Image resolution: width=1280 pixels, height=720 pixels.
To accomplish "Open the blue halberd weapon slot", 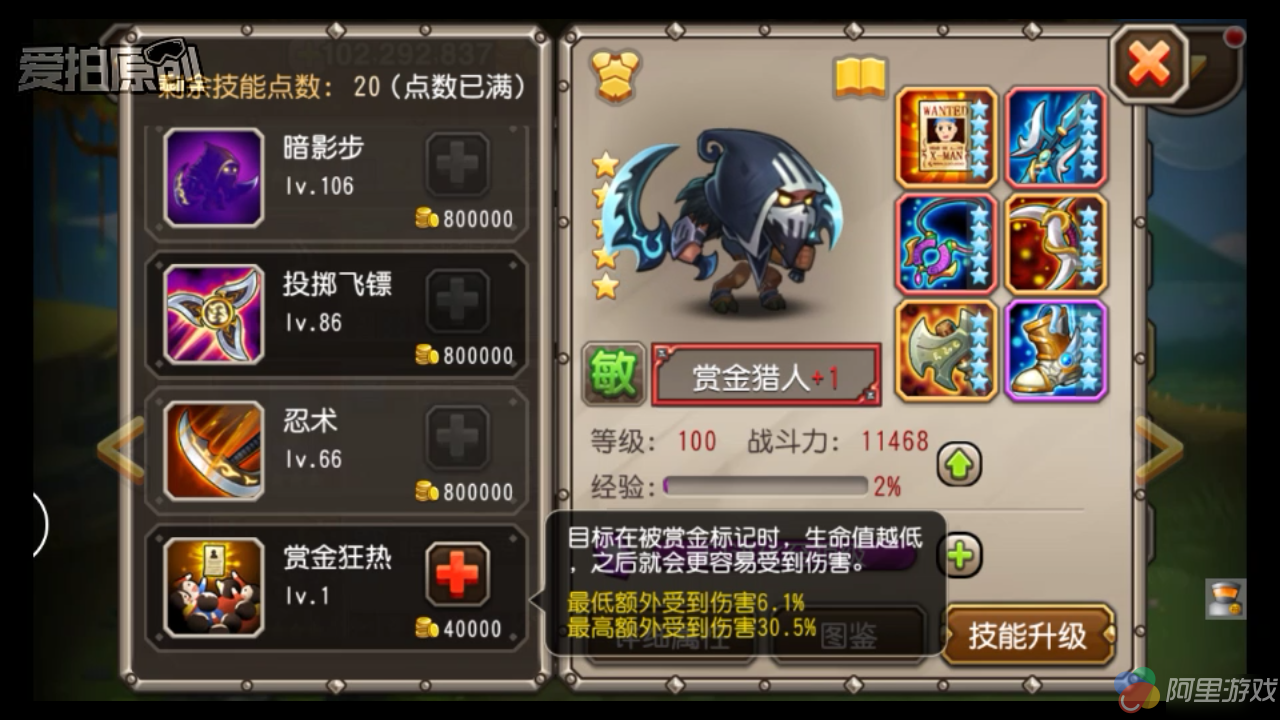I will click(1056, 138).
